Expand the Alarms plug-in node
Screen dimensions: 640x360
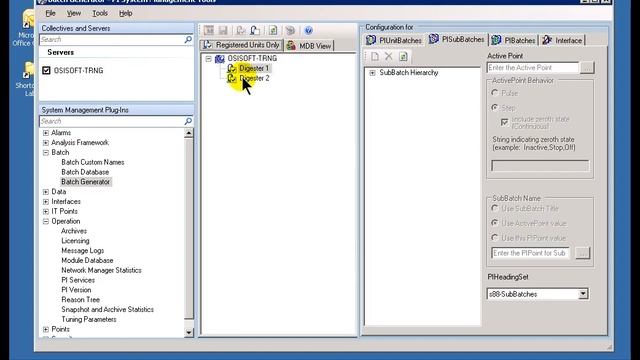click(46, 133)
